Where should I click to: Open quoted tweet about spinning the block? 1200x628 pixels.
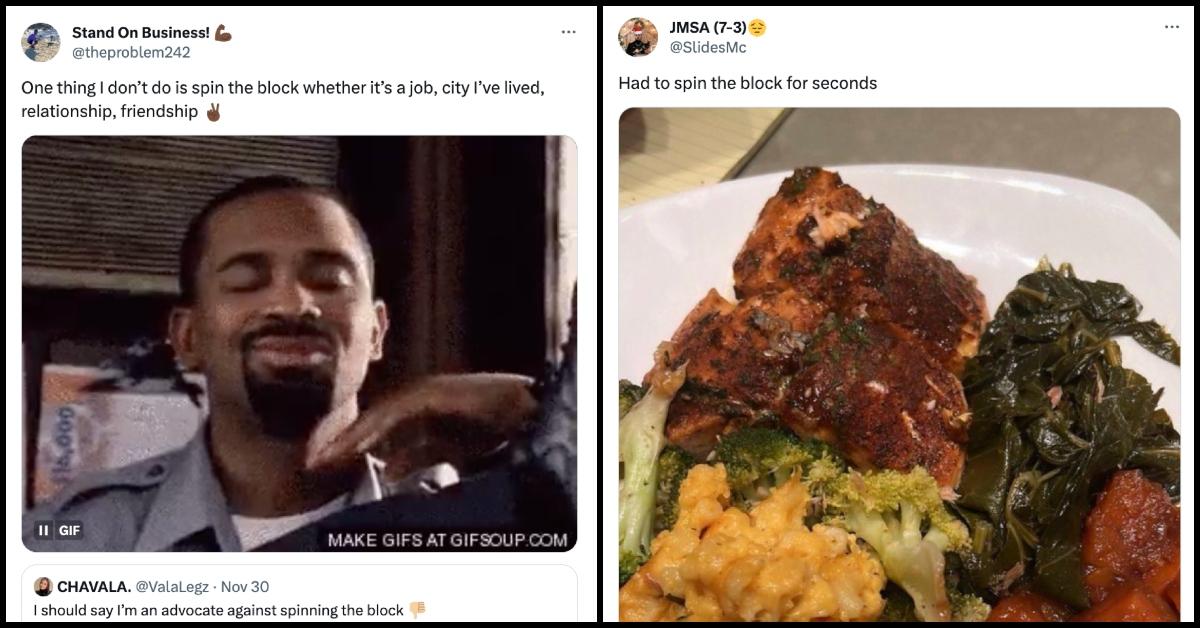[299, 595]
